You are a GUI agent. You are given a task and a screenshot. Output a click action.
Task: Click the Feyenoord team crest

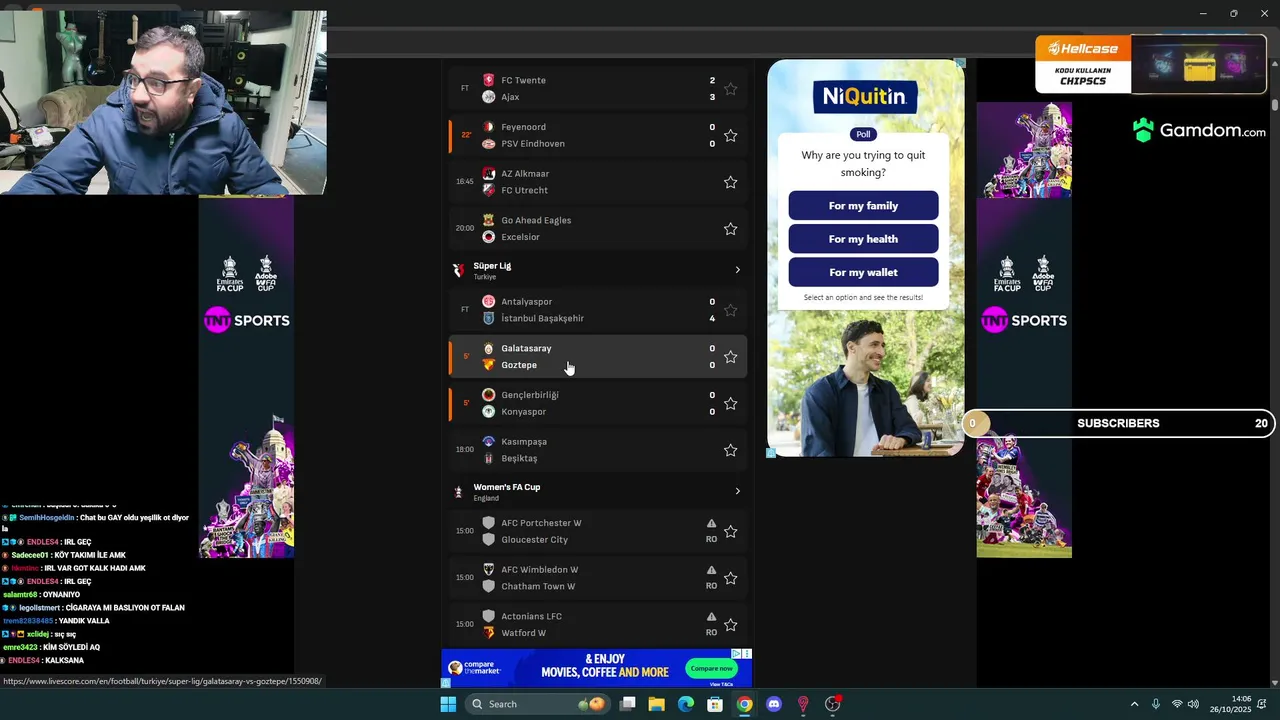[489, 127]
